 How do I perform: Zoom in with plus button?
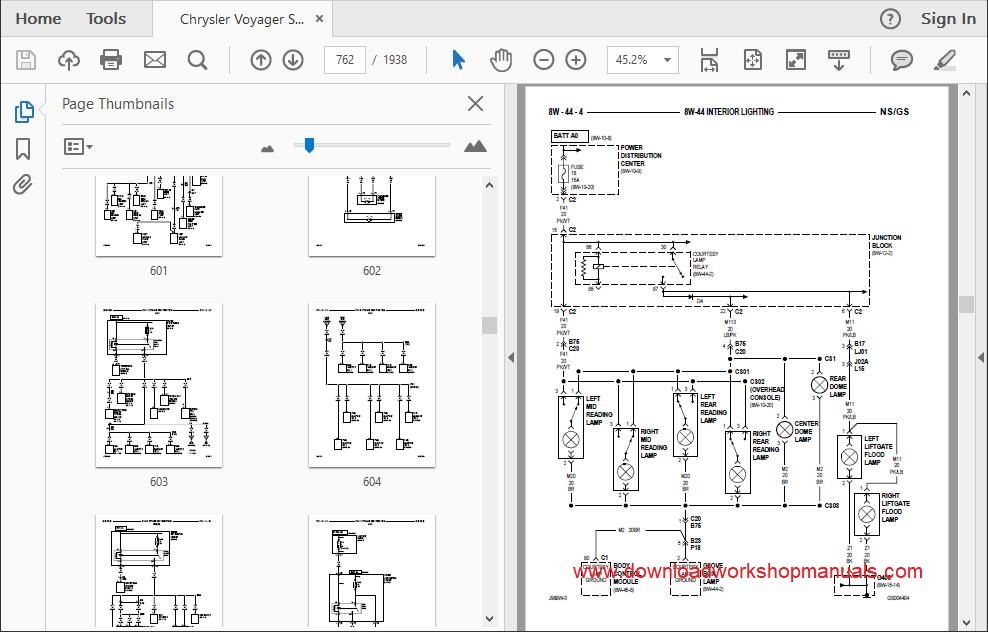576,60
